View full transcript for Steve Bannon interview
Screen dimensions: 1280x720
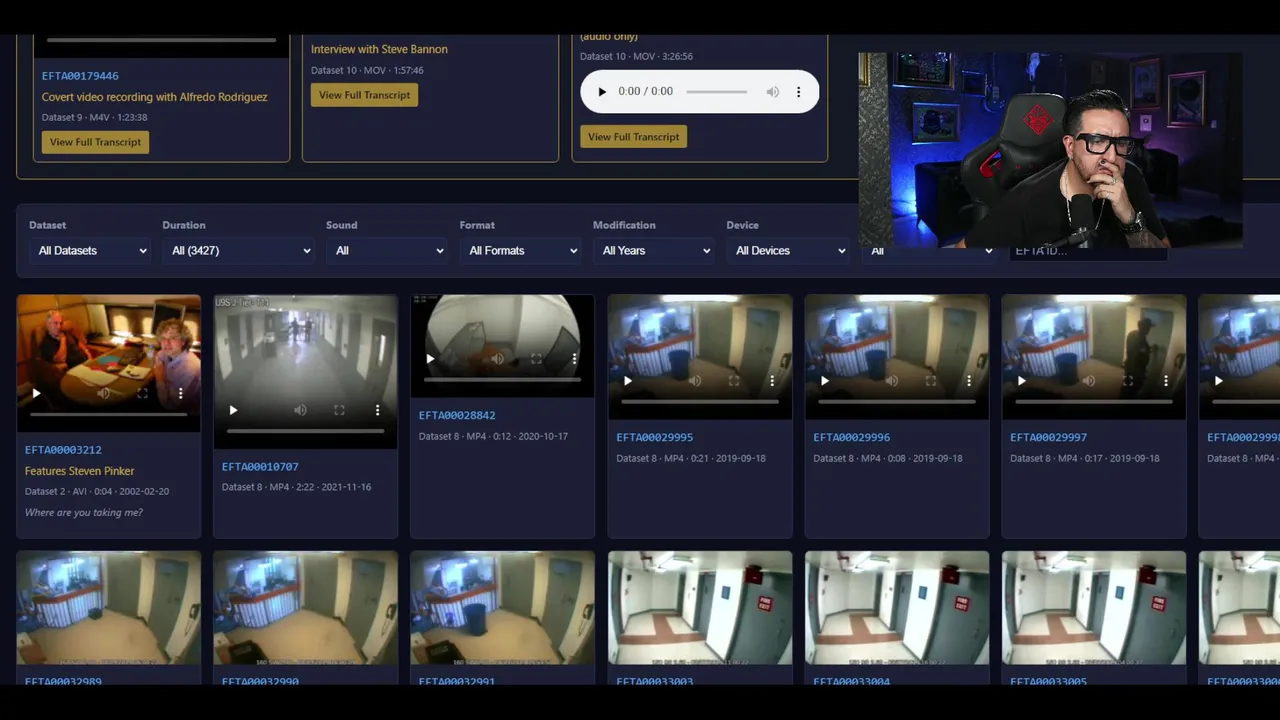[x=364, y=95]
